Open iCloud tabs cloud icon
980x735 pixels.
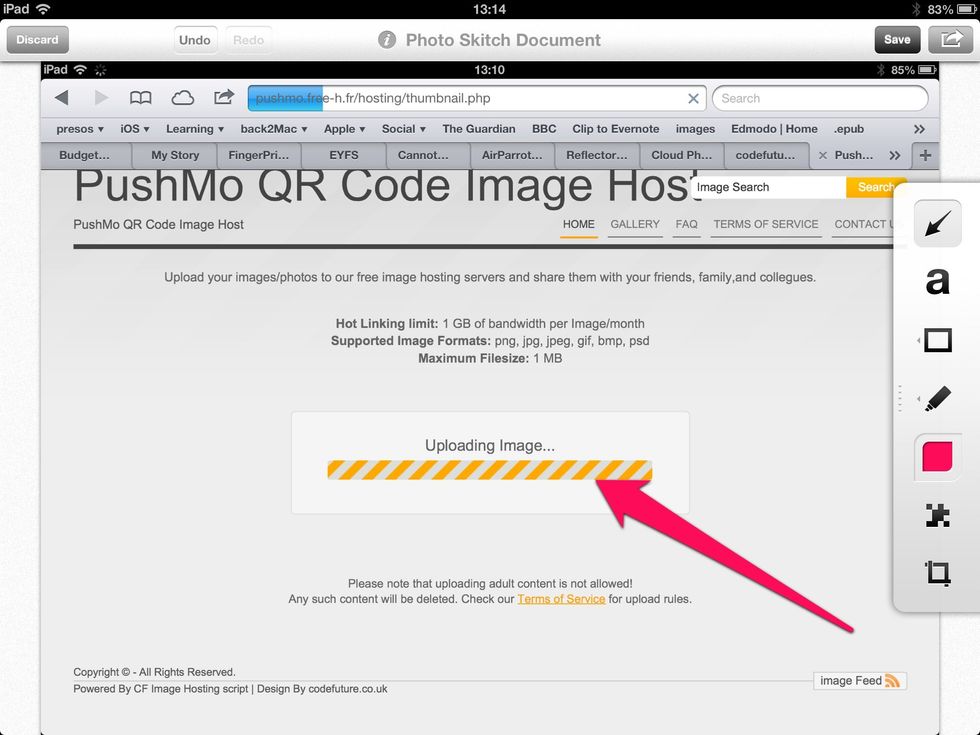pyautogui.click(x=182, y=98)
